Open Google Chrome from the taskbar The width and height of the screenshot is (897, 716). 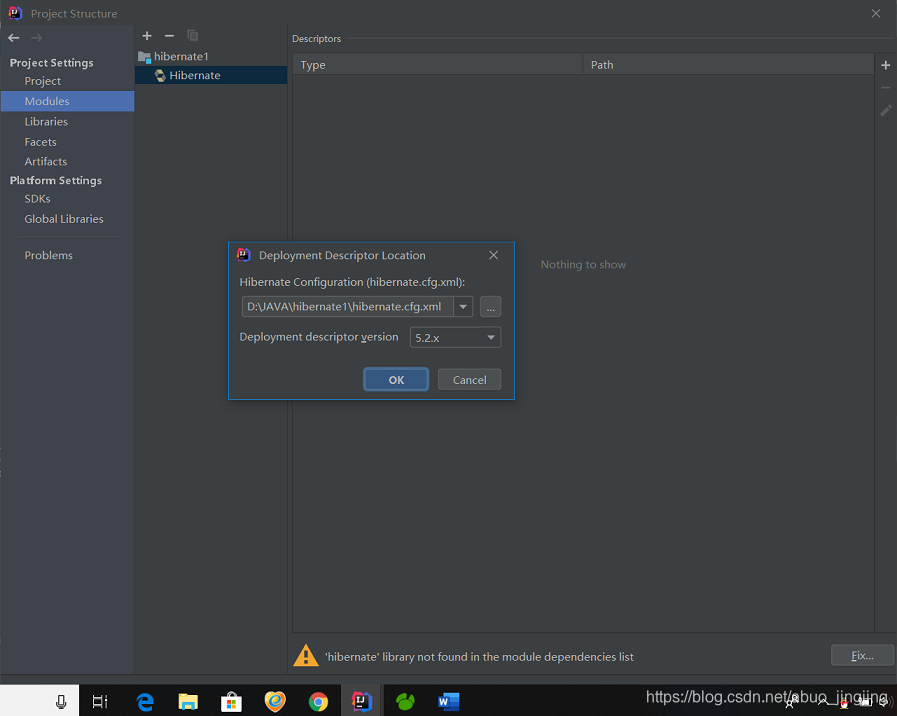pyautogui.click(x=318, y=702)
